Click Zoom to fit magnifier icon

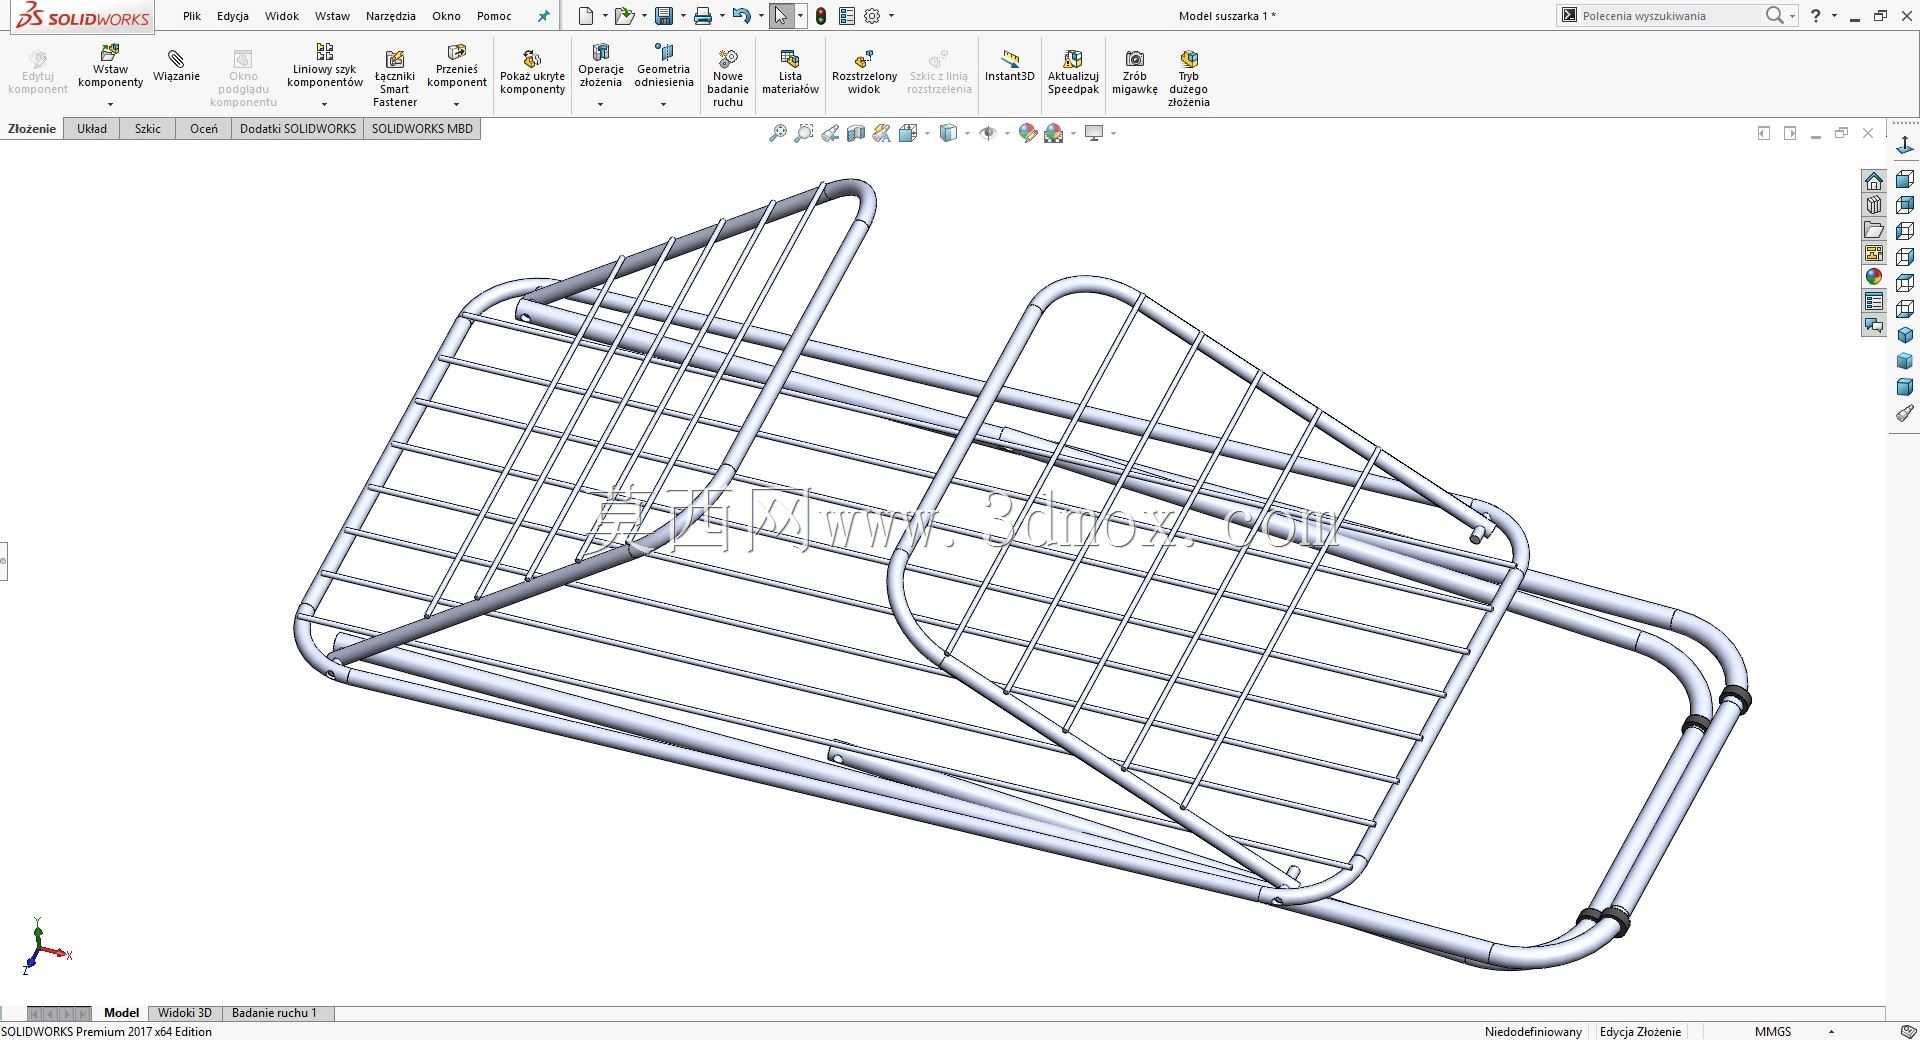coord(777,133)
